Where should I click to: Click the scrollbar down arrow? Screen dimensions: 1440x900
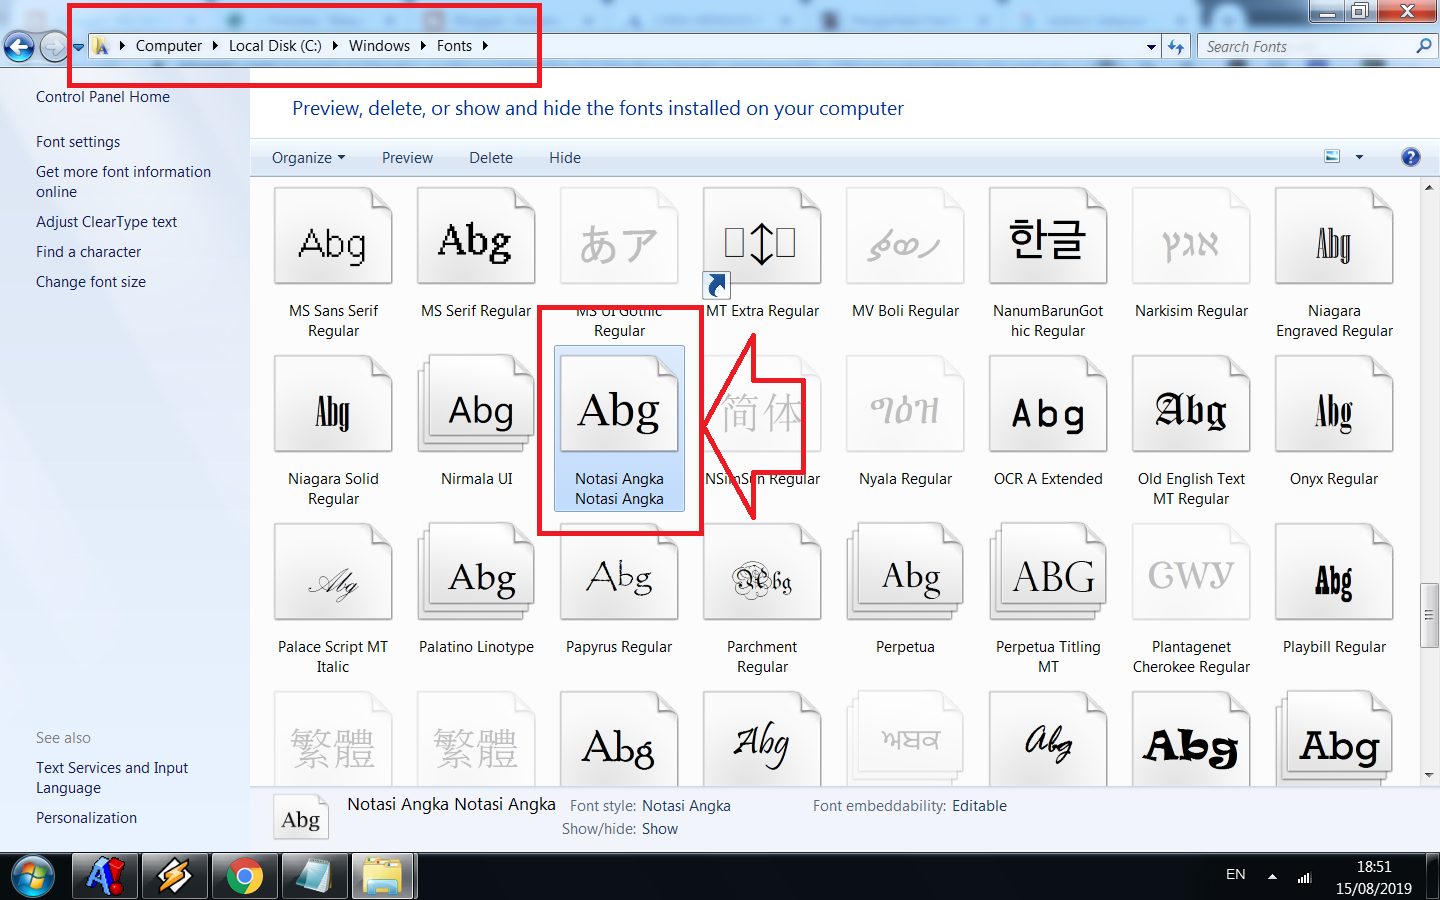[1429, 775]
